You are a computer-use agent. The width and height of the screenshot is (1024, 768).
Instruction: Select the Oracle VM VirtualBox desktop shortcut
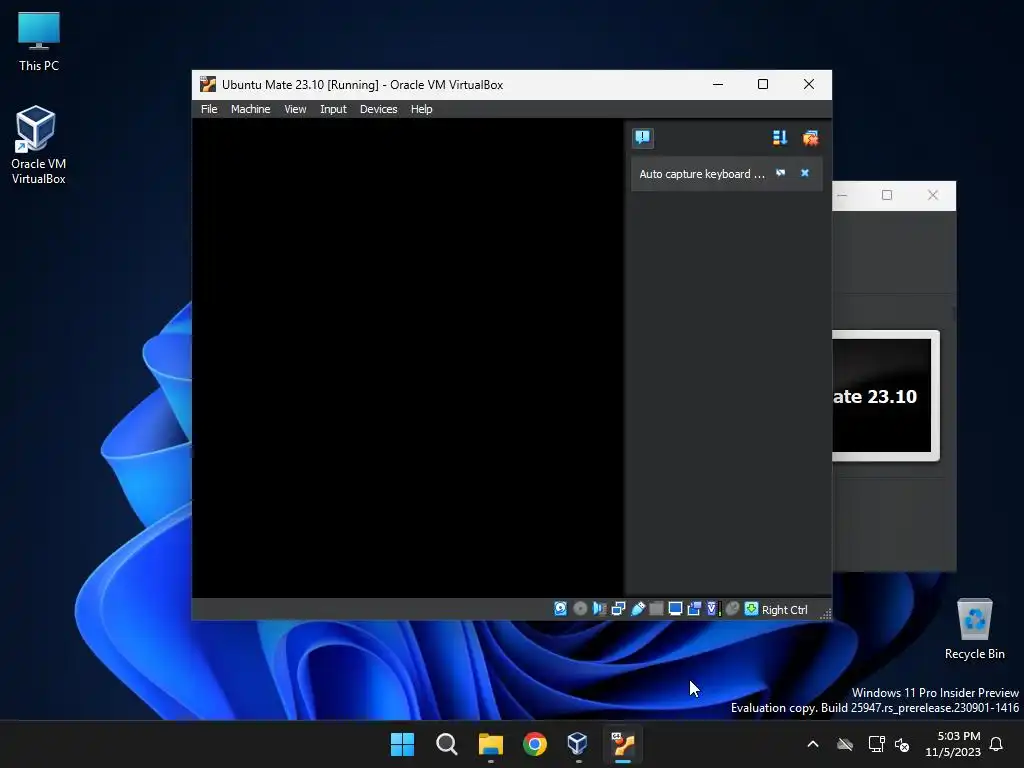coord(38,145)
